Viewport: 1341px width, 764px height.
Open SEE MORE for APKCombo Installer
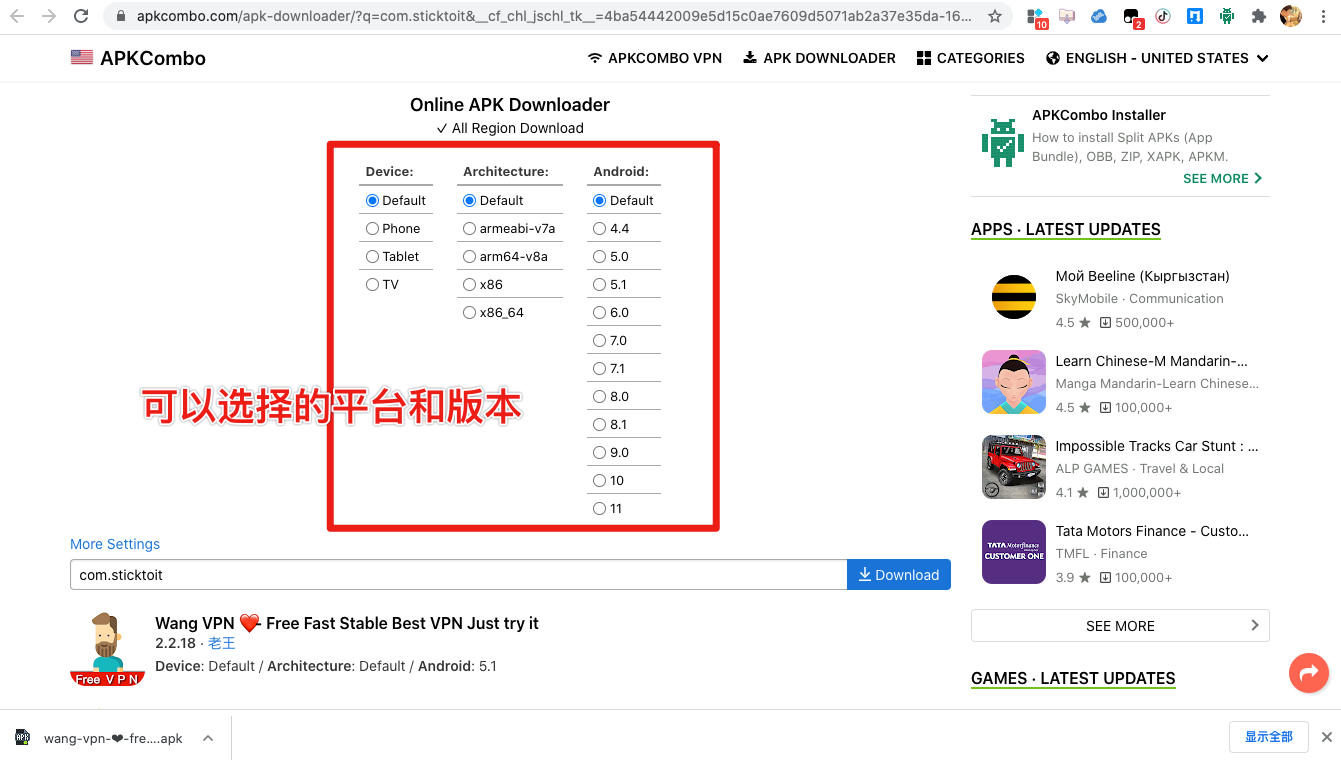tap(1222, 178)
